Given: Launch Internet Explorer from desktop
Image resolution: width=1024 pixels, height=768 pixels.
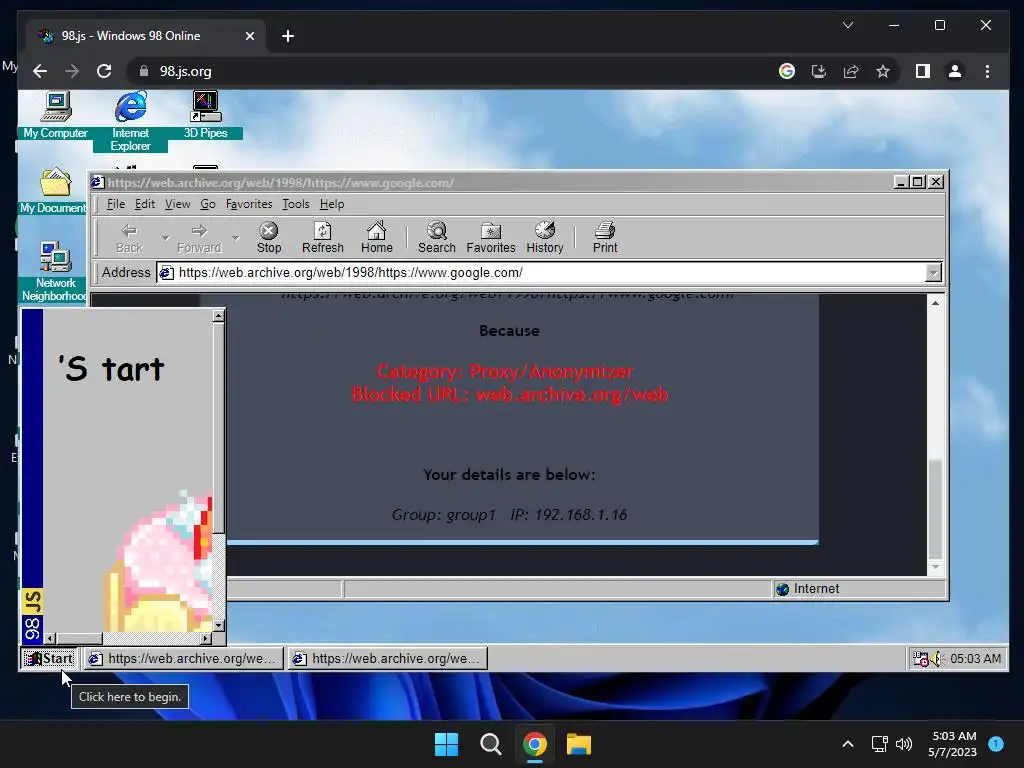Looking at the screenshot, I should pyautogui.click(x=131, y=121).
